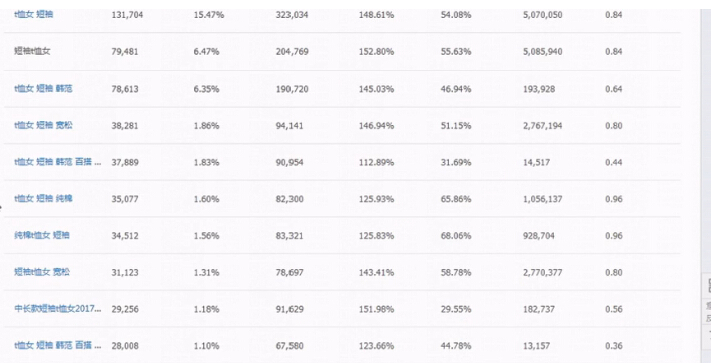This screenshot has height=363, width=711.
Task: Open keyword link in the 38,281 row
Action: 43,126
